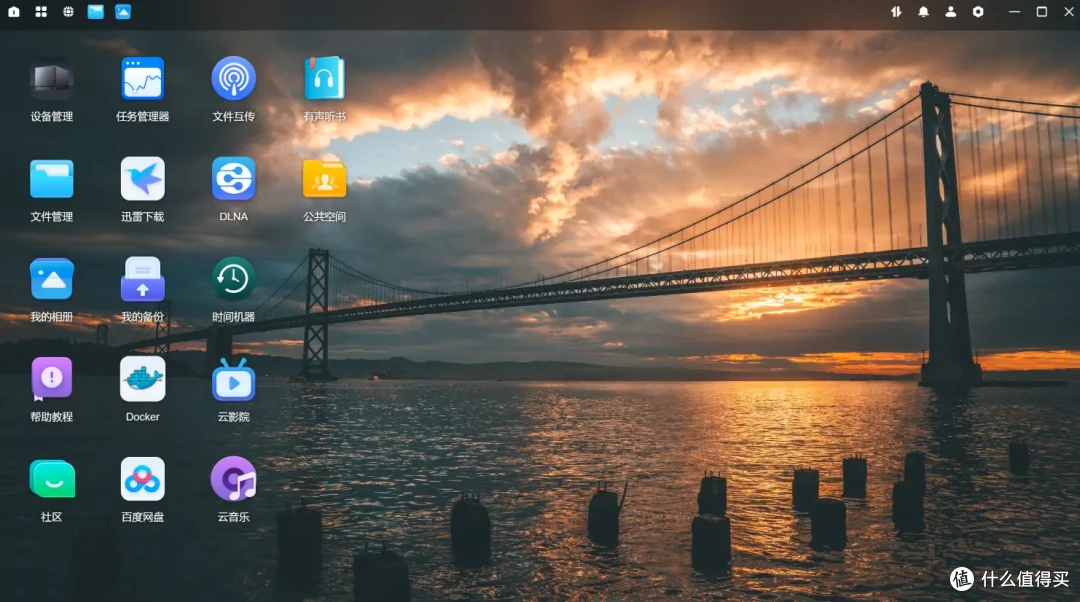The height and width of the screenshot is (602, 1080).
Task: Minimize the application window
Action: pyautogui.click(x=1015, y=12)
